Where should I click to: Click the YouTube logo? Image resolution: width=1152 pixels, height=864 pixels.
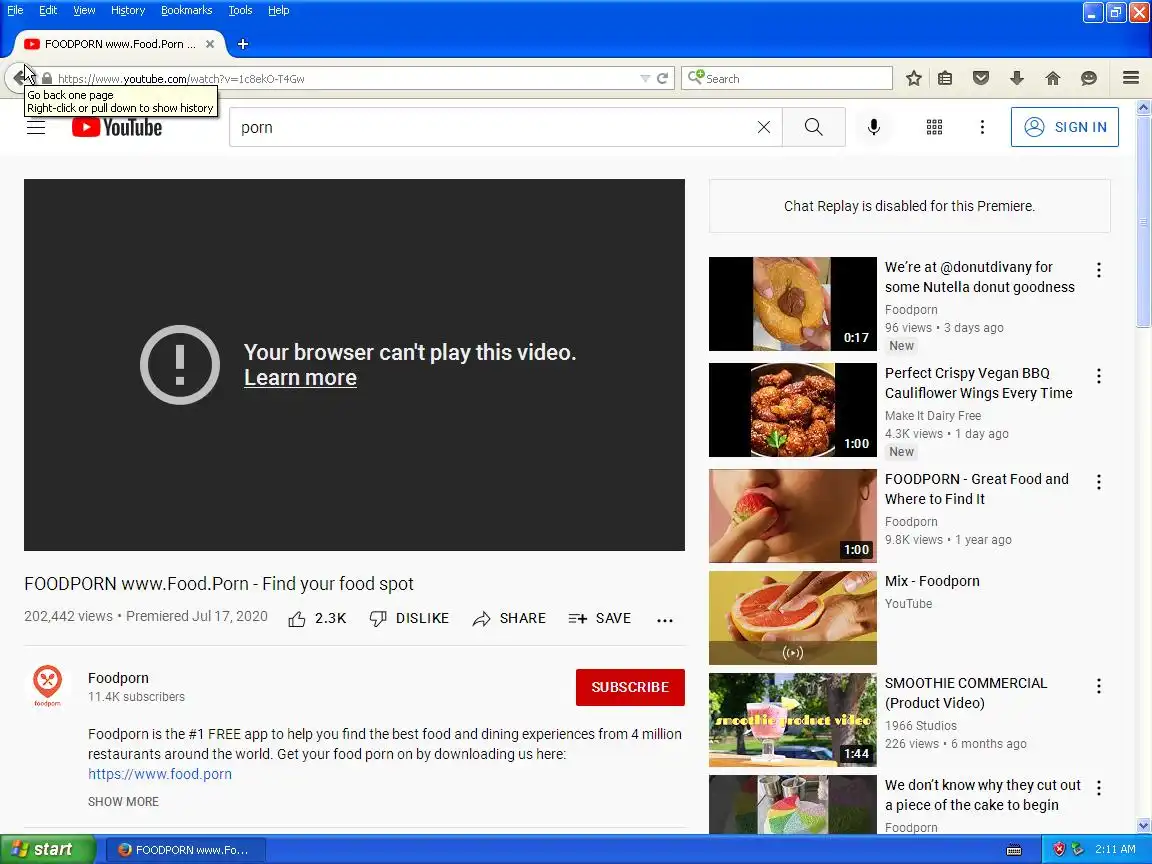pyautogui.click(x=117, y=127)
